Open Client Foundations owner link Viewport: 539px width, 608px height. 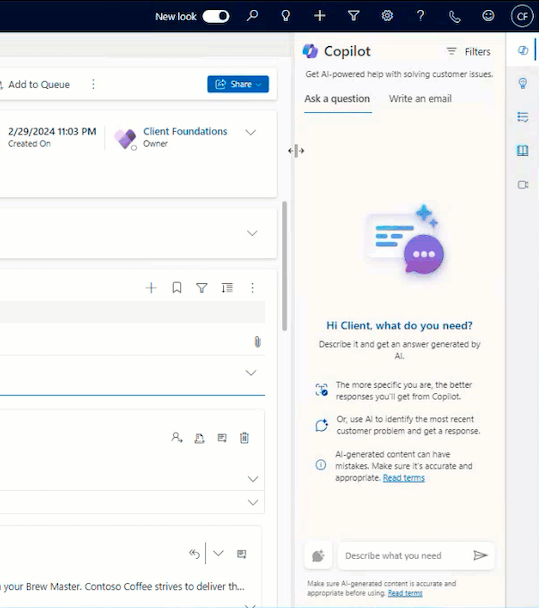pyautogui.click(x=185, y=131)
